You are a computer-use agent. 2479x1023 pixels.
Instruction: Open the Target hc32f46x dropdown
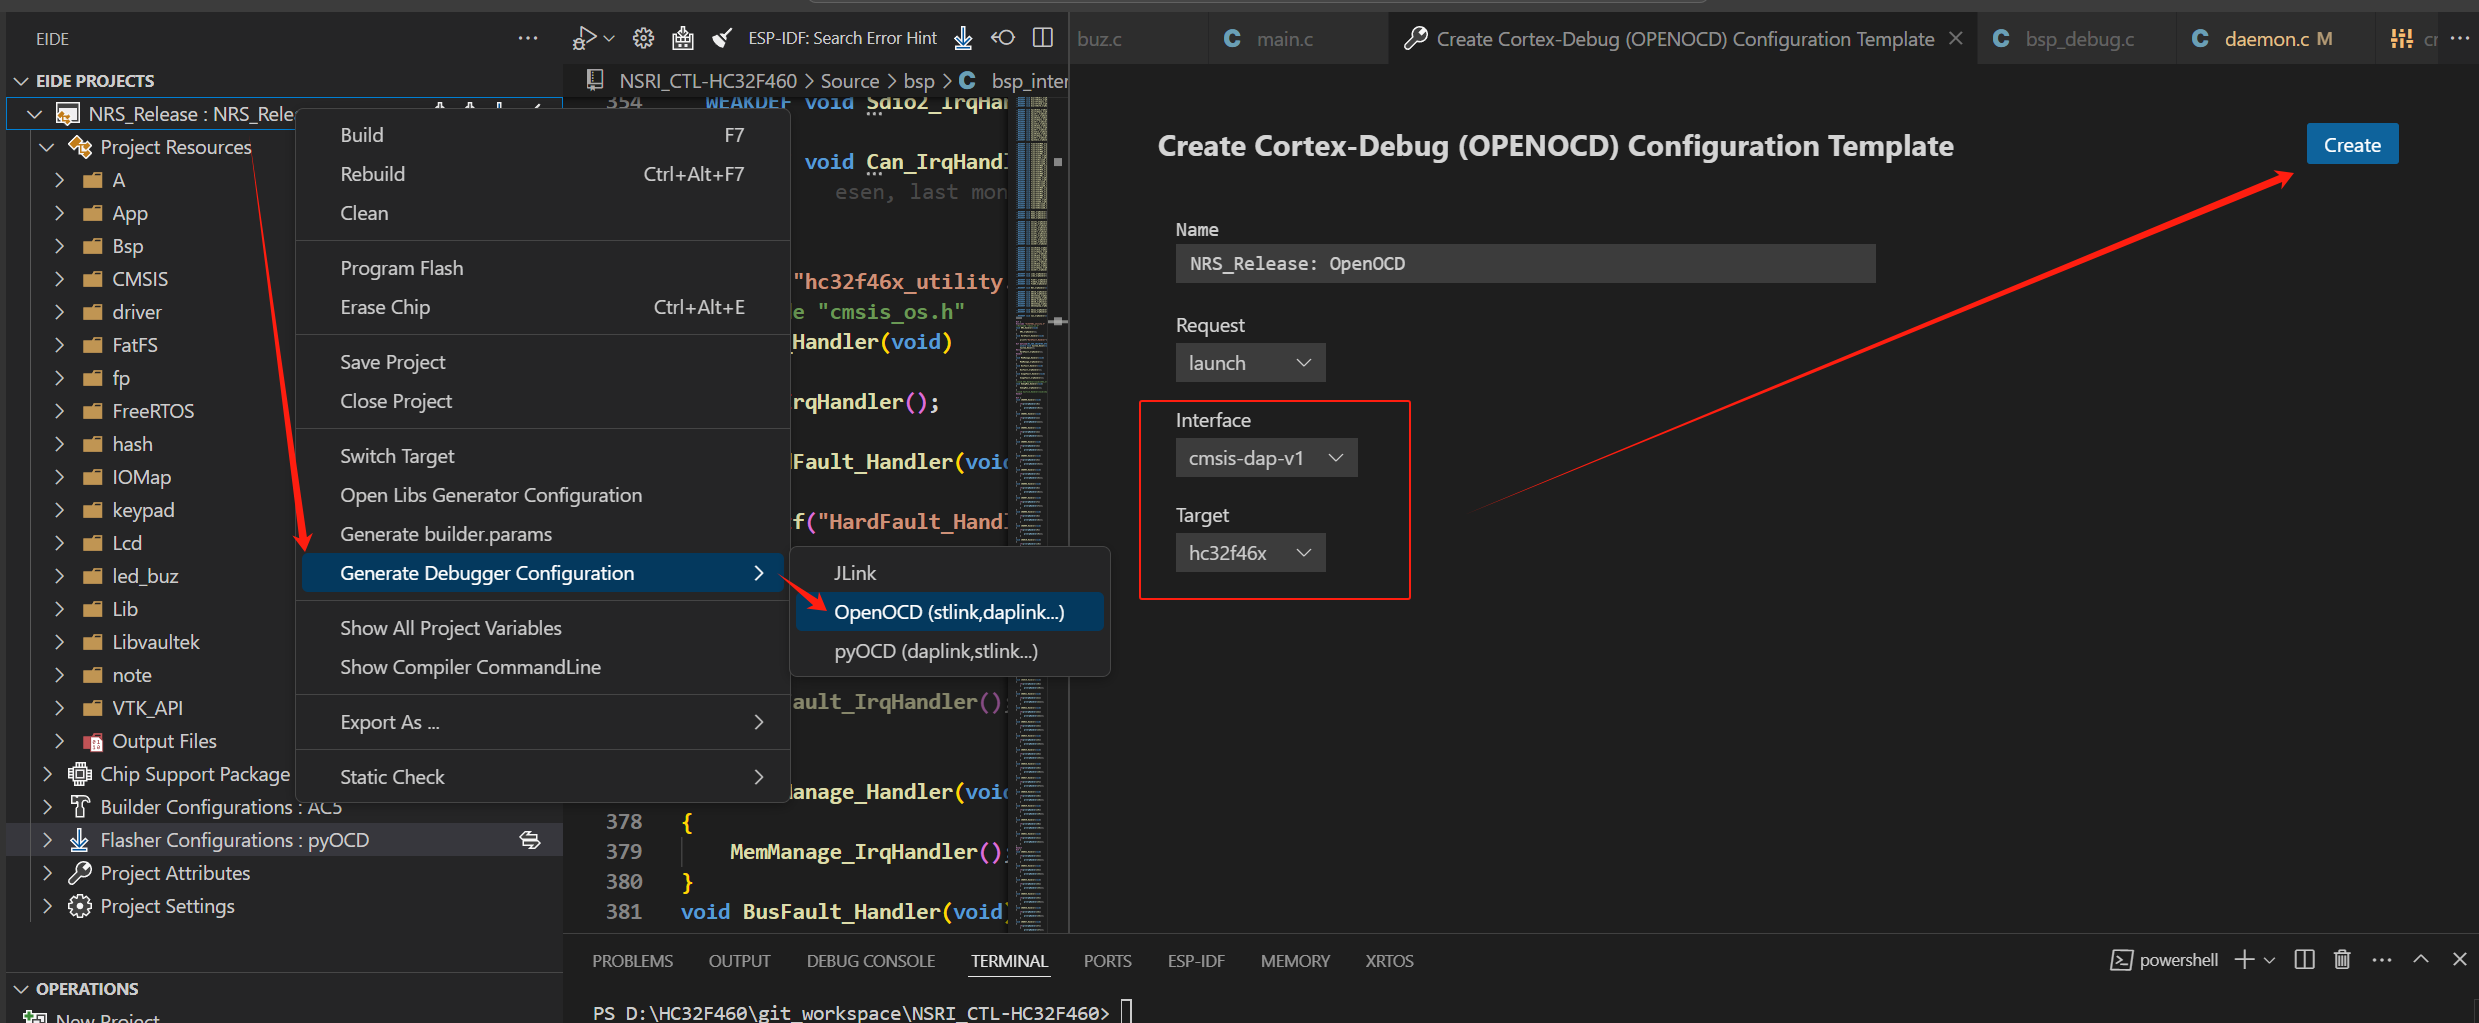click(1250, 553)
